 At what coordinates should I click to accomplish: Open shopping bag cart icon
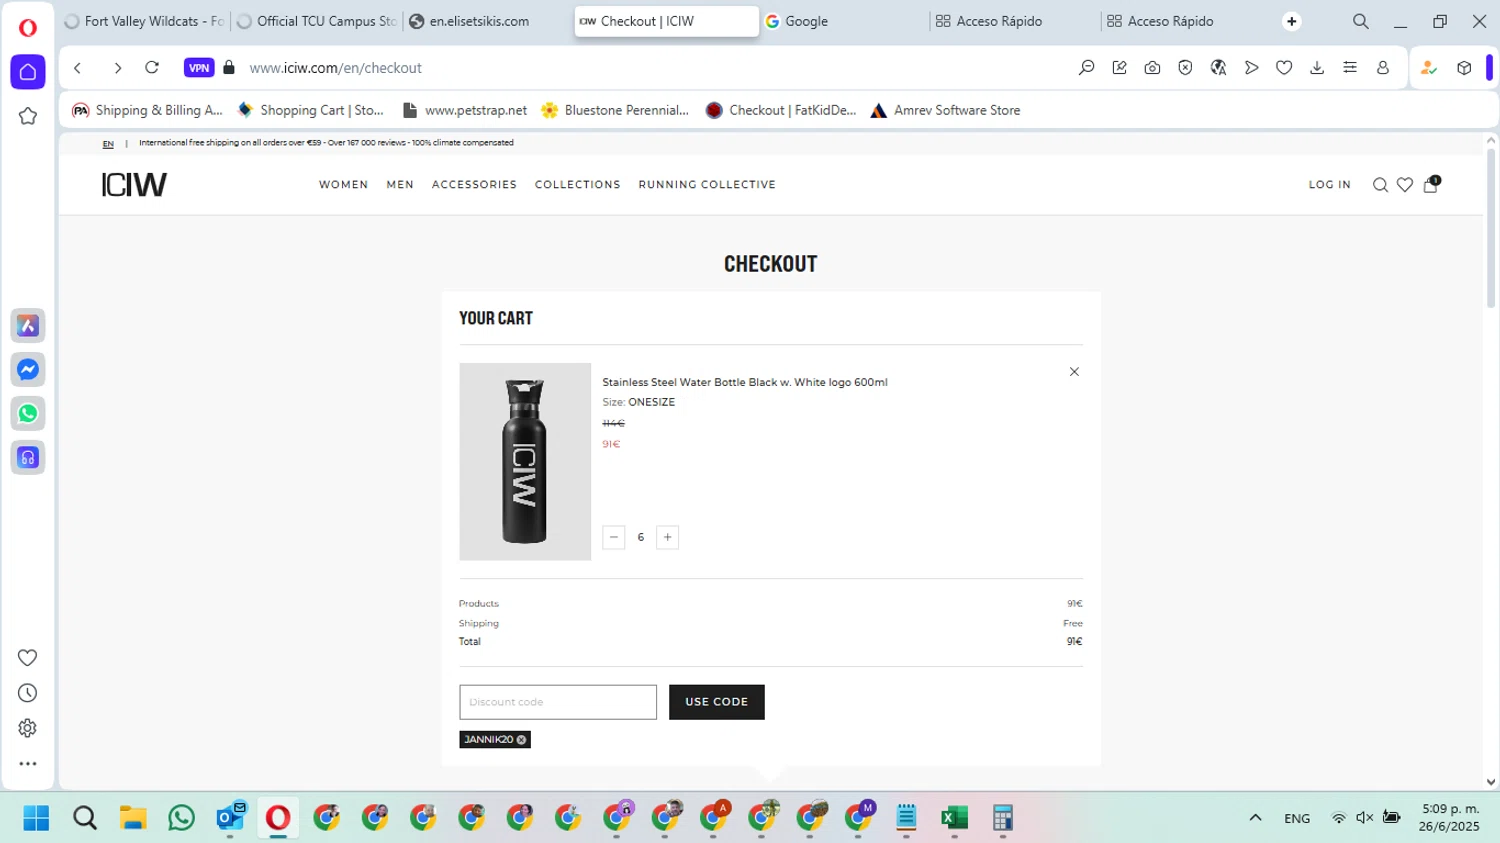1431,184
